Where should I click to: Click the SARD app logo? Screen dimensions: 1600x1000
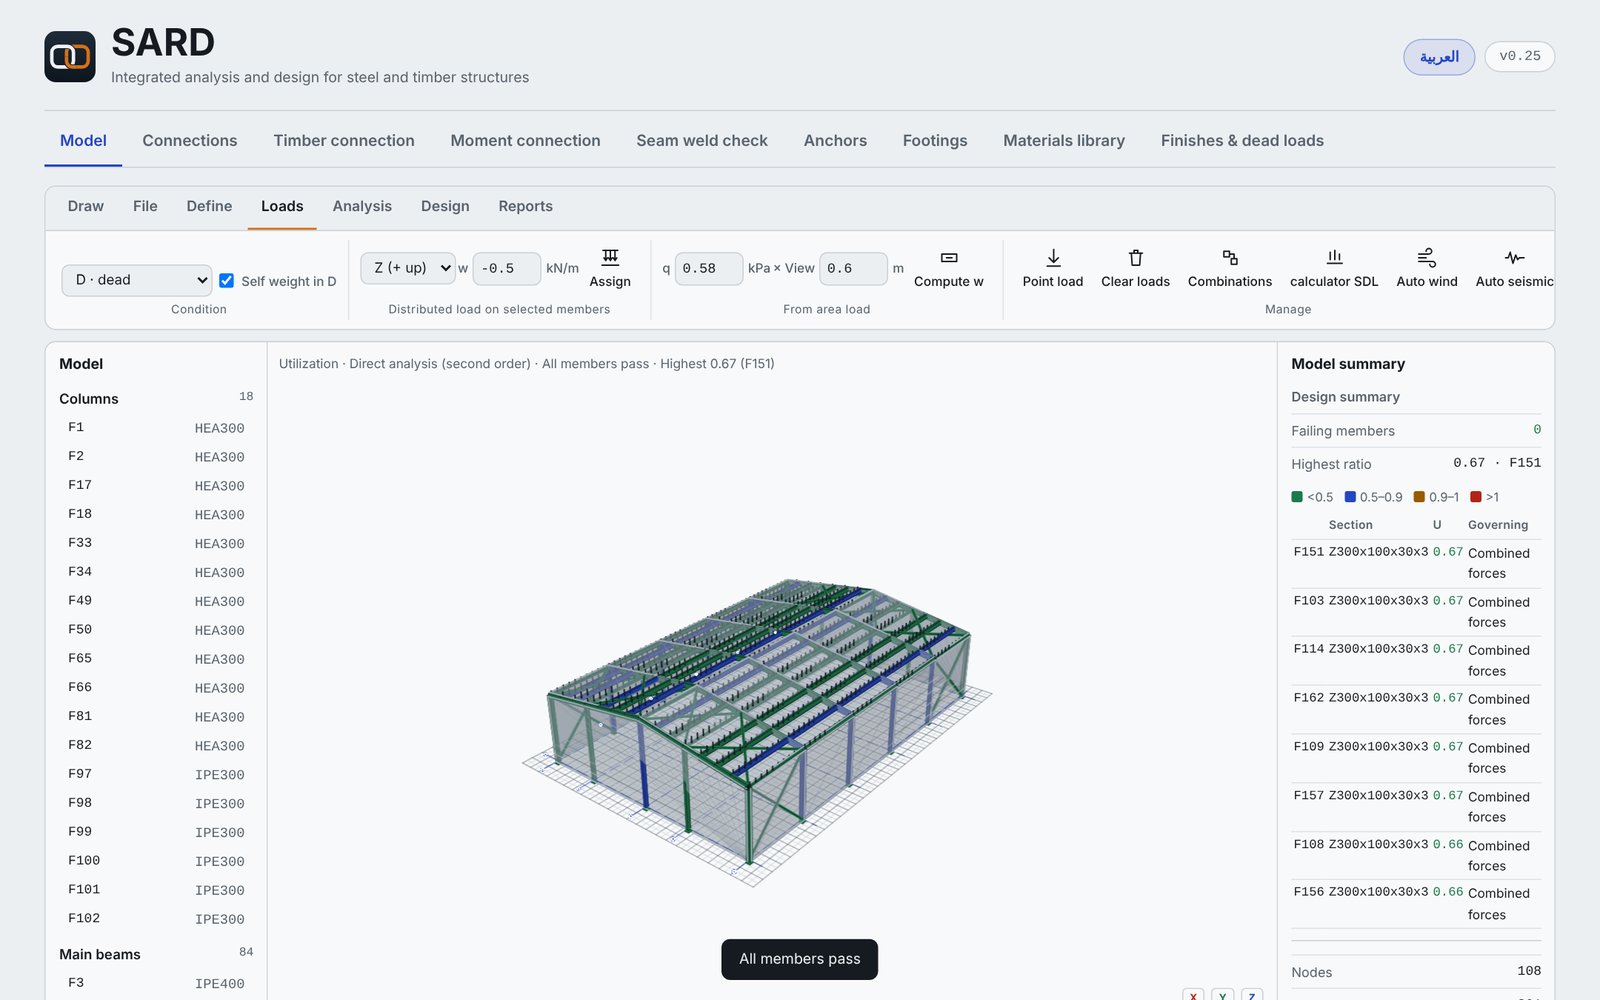pos(70,57)
